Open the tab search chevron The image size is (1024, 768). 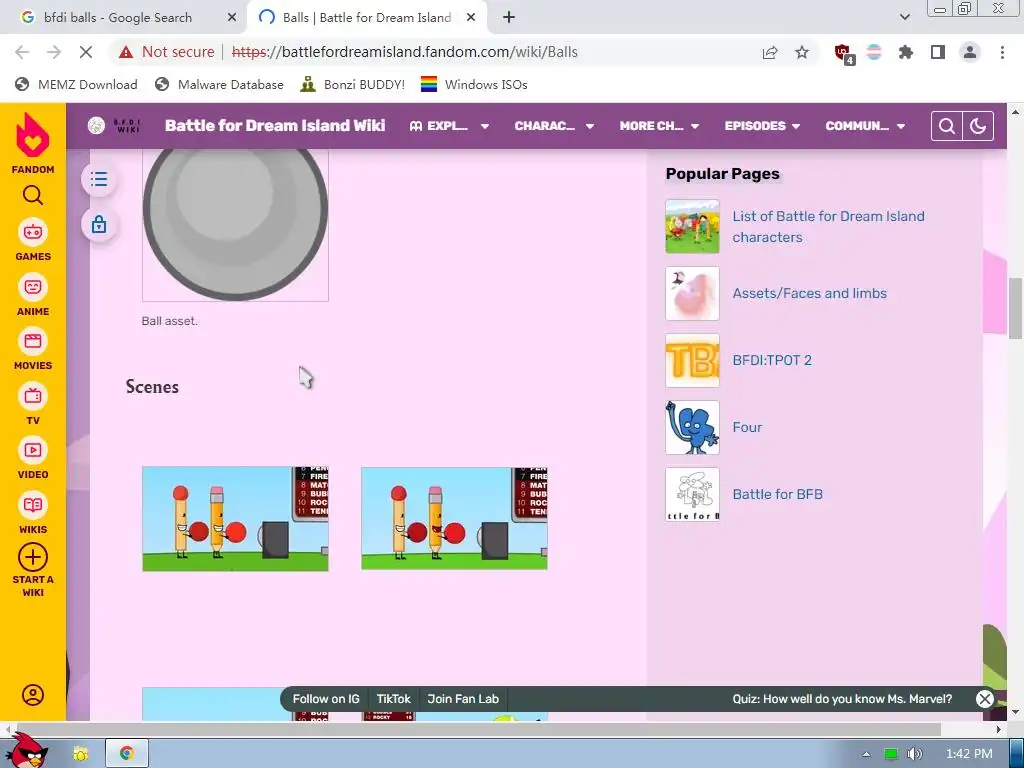pos(904,17)
